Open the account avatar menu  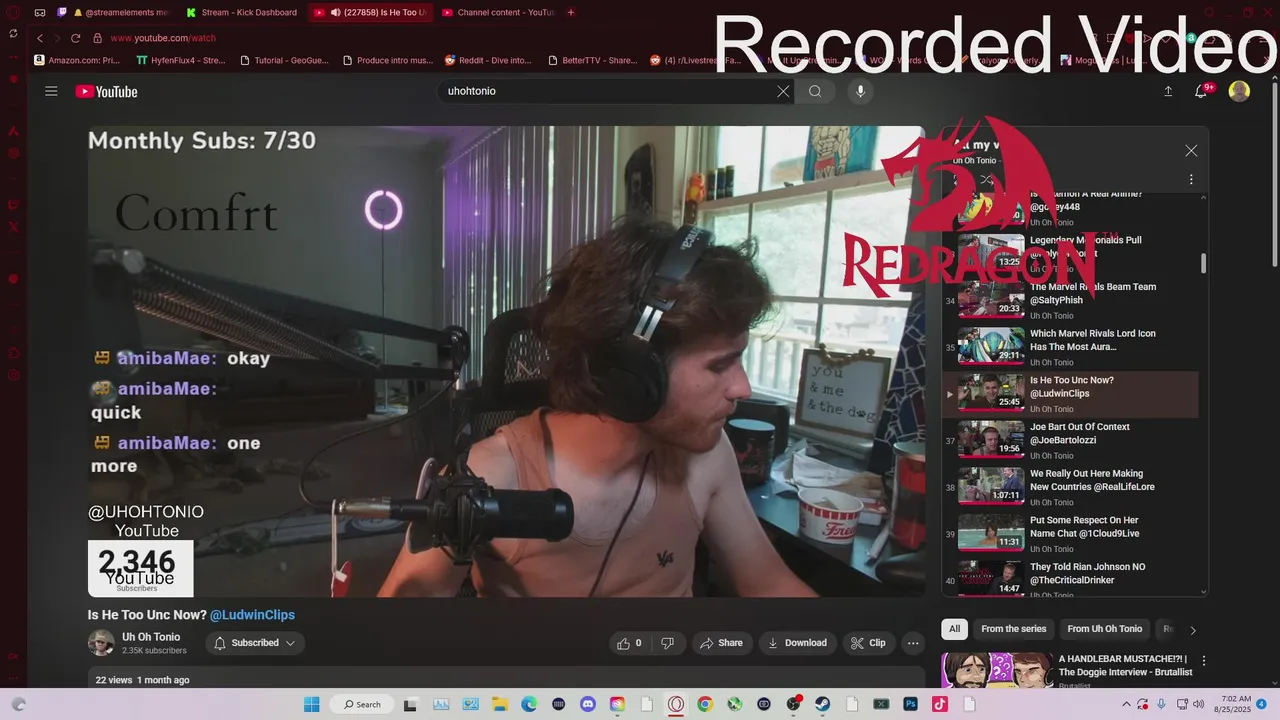point(1239,91)
